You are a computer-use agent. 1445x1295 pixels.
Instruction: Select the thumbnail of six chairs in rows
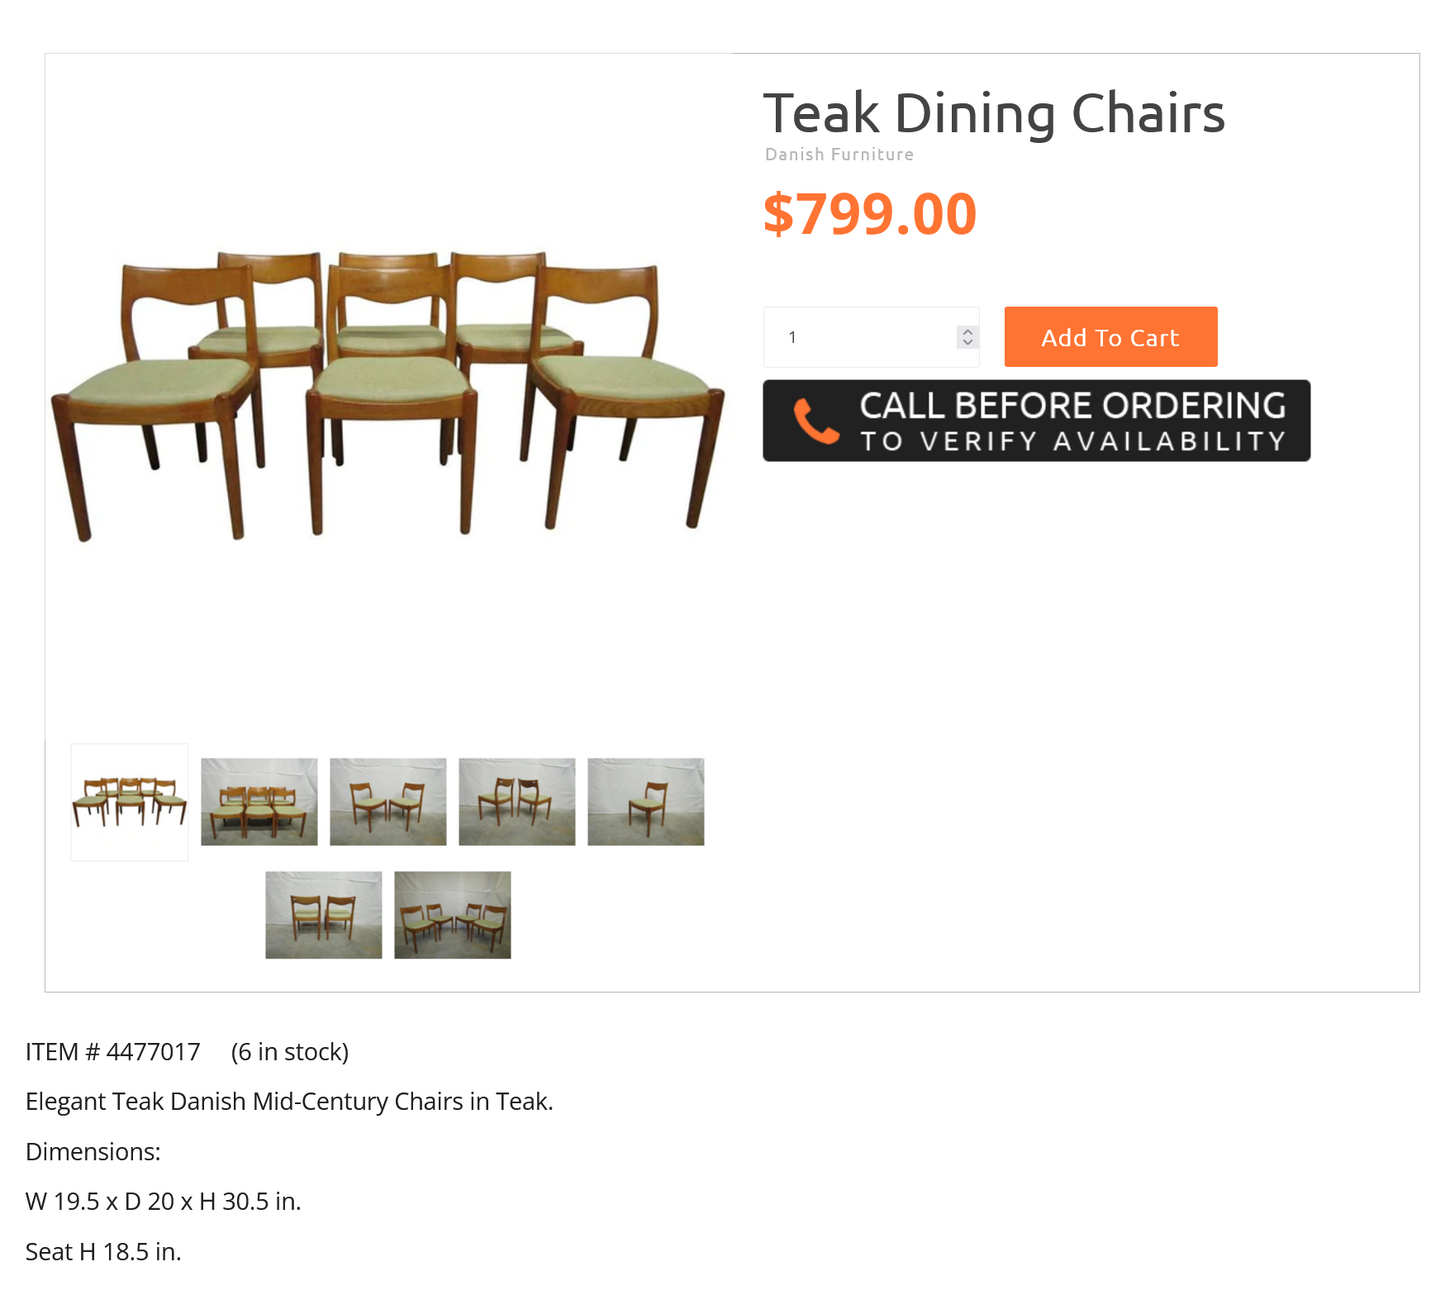pyautogui.click(x=259, y=802)
